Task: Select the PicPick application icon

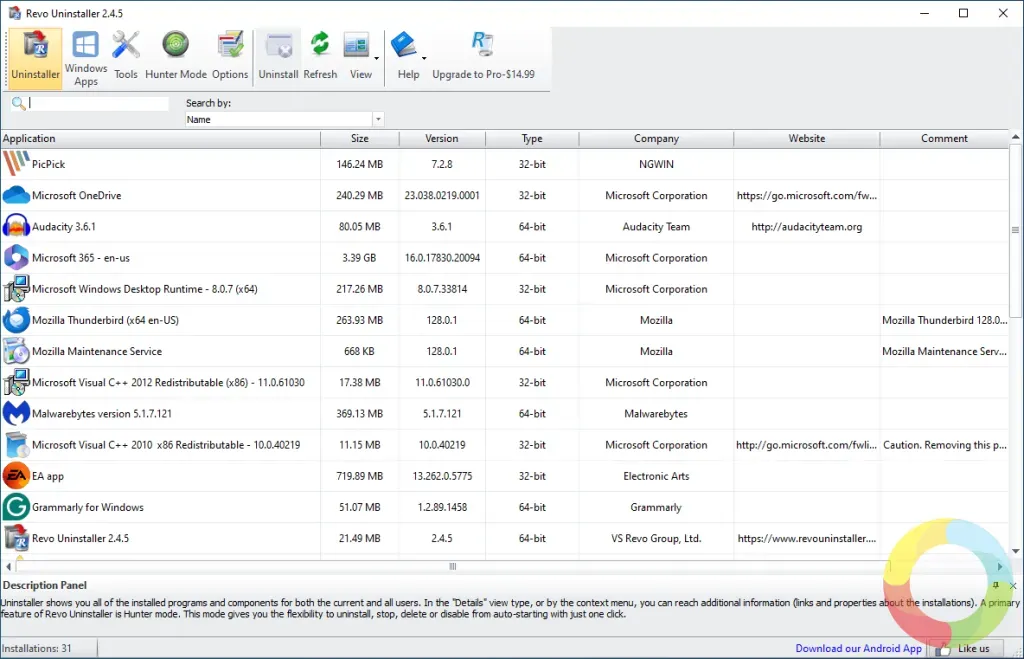Action: [16, 164]
